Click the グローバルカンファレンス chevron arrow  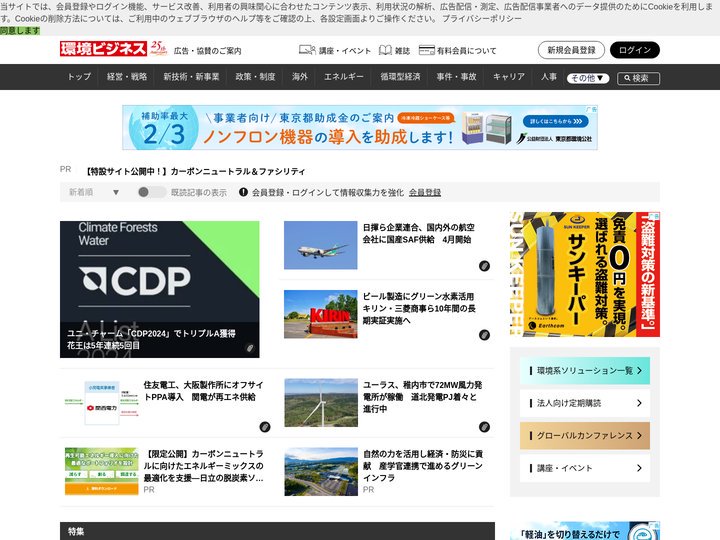pyautogui.click(x=640, y=435)
